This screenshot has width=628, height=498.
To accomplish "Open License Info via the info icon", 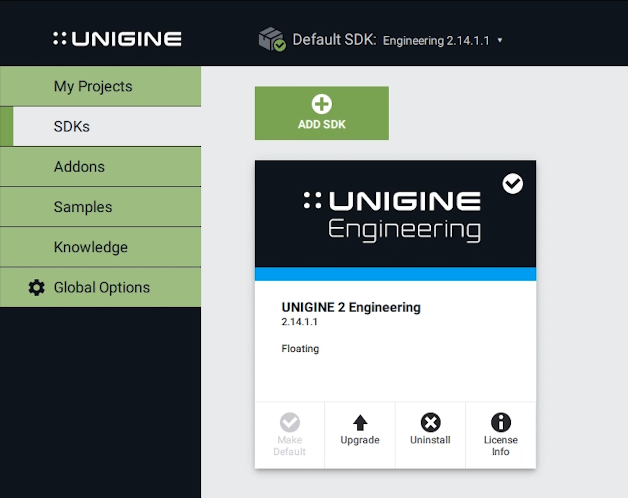I will click(500, 422).
